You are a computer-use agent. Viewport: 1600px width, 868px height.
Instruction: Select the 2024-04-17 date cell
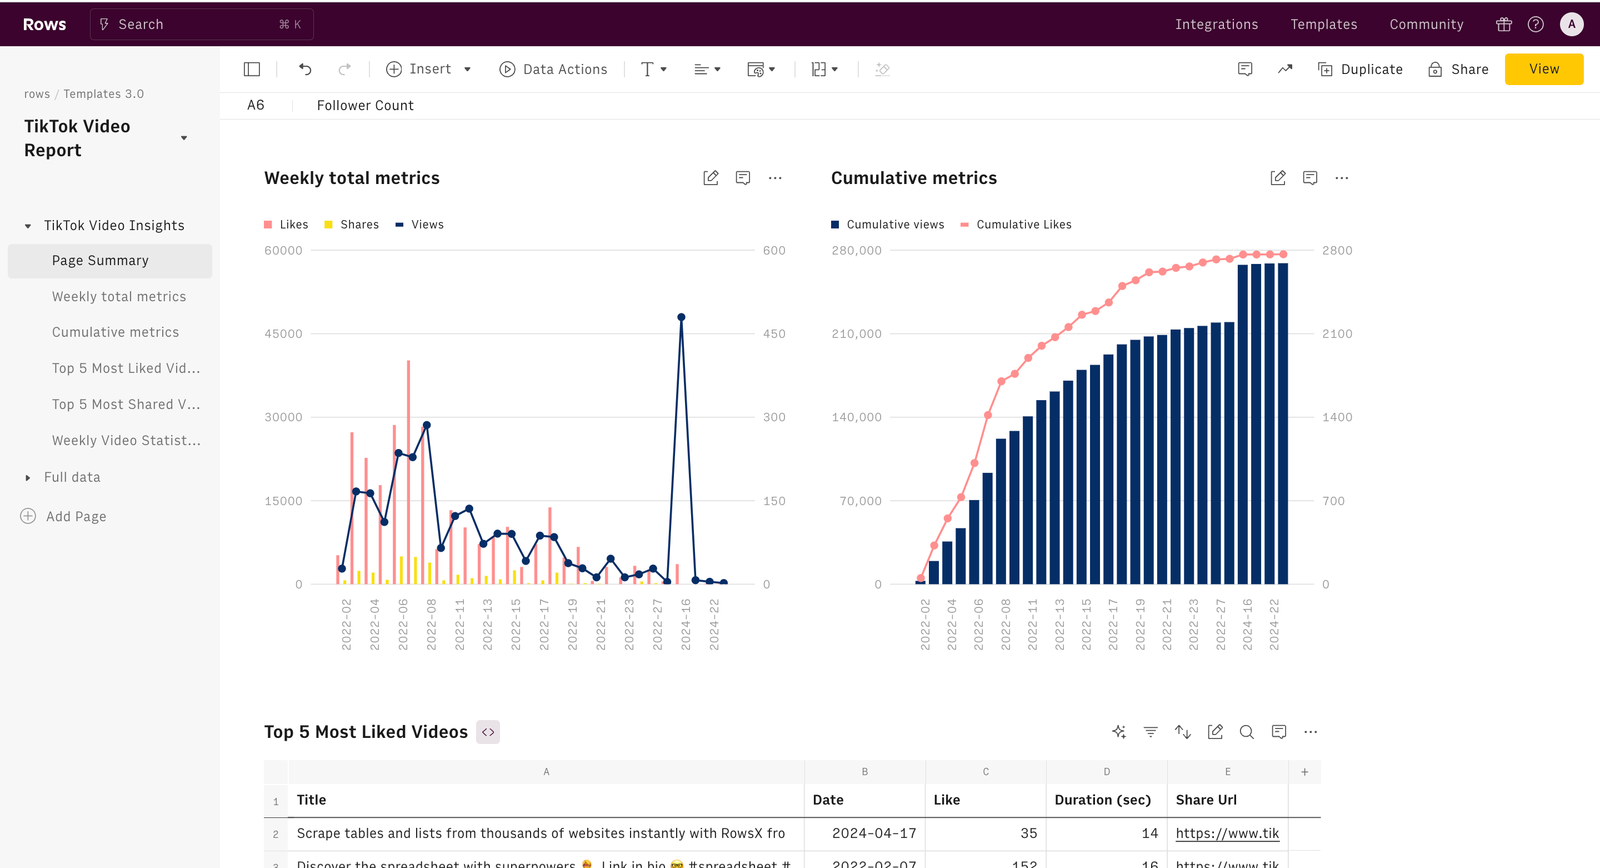click(x=865, y=833)
